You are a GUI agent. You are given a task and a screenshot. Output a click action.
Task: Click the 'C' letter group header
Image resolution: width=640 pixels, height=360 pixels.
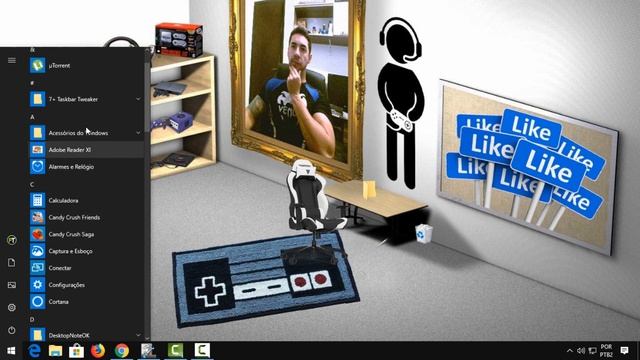tap(32, 184)
